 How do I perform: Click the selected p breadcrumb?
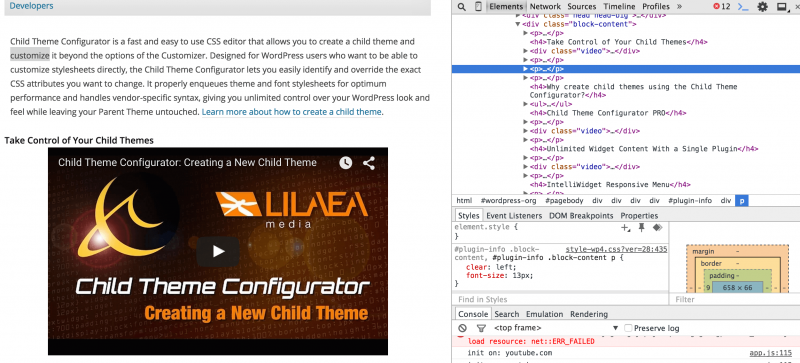(742, 201)
